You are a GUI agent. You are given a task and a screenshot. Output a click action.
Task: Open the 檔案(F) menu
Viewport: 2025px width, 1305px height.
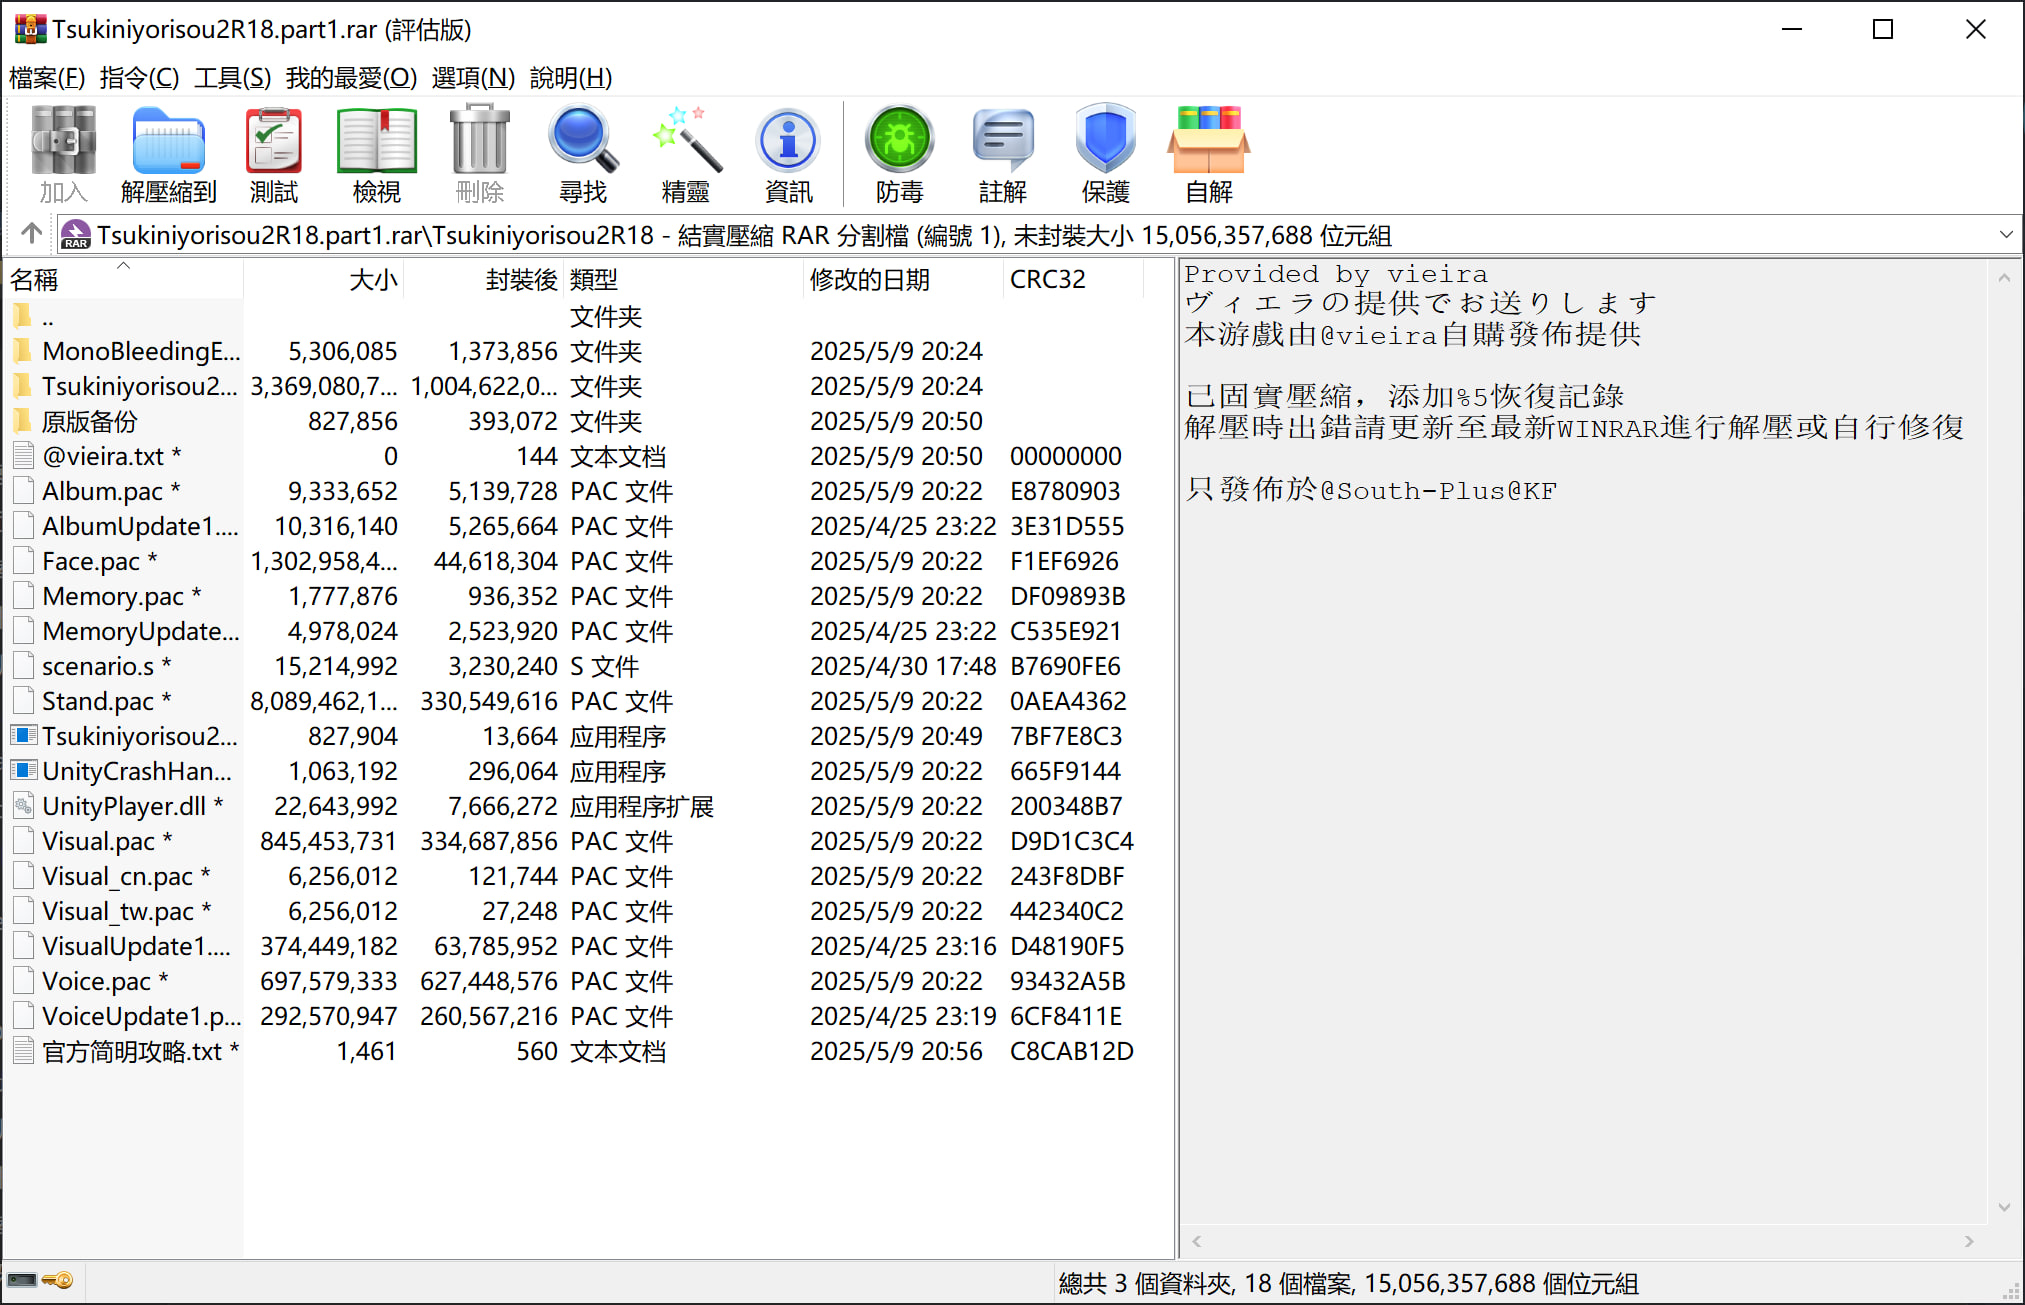(46, 77)
